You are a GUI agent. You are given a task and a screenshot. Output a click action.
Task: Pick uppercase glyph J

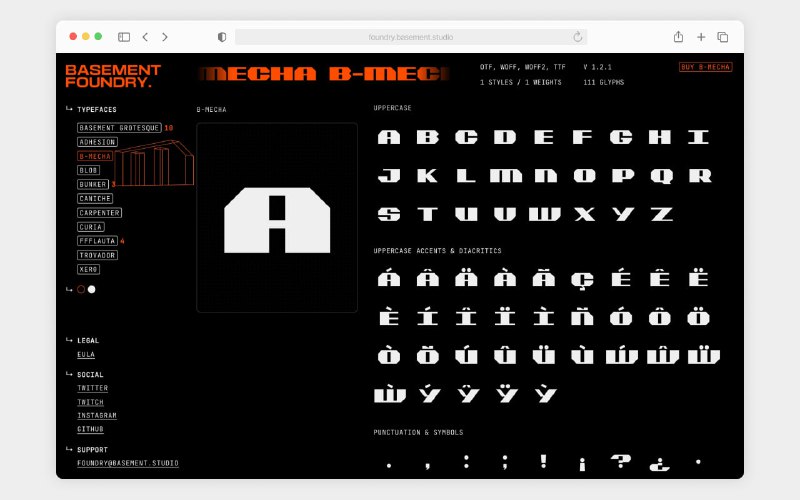point(389,176)
